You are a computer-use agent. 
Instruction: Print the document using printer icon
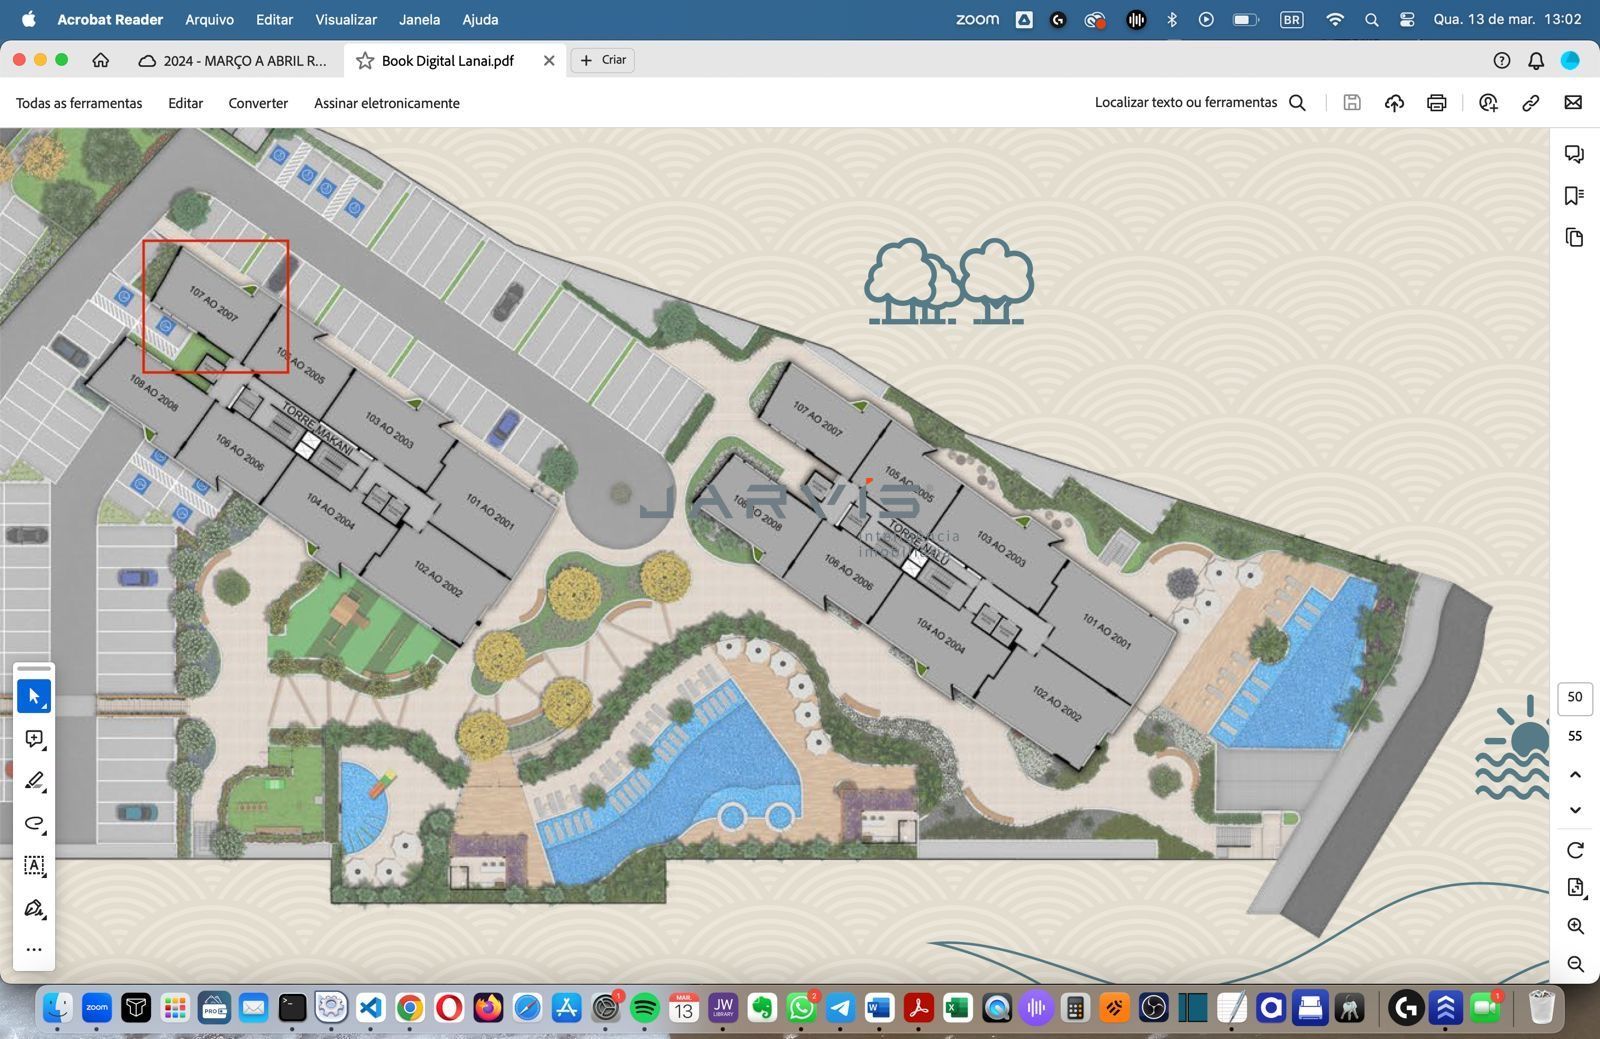point(1436,103)
